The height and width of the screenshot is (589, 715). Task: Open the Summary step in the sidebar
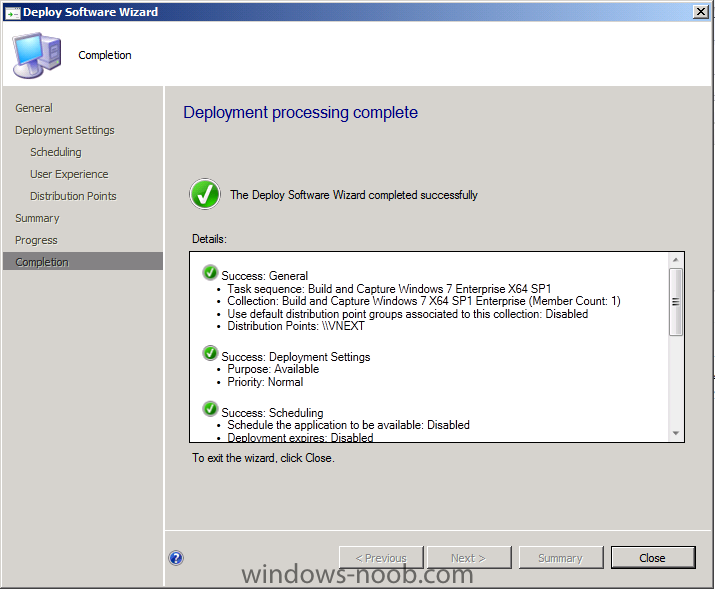(37, 218)
